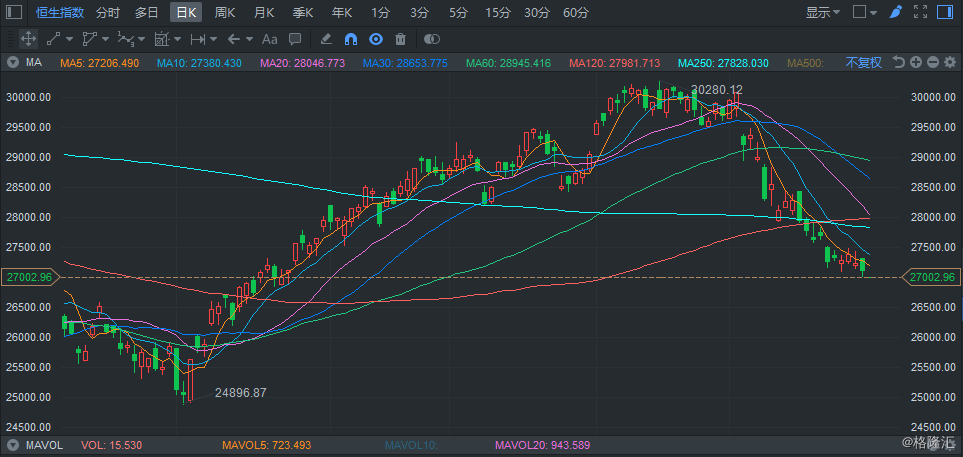Image resolution: width=963 pixels, height=457 pixels.
Task: Switch to 年K chart
Action: click(x=342, y=12)
